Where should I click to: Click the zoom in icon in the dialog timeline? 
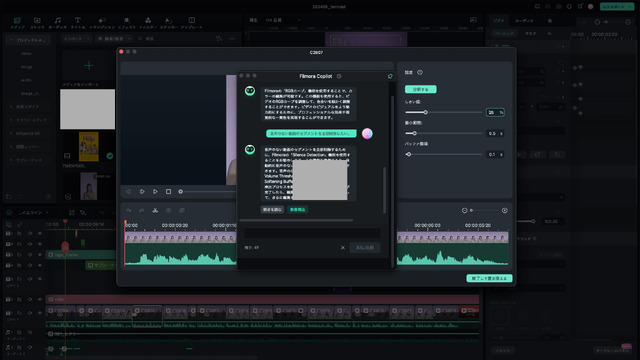pos(504,211)
